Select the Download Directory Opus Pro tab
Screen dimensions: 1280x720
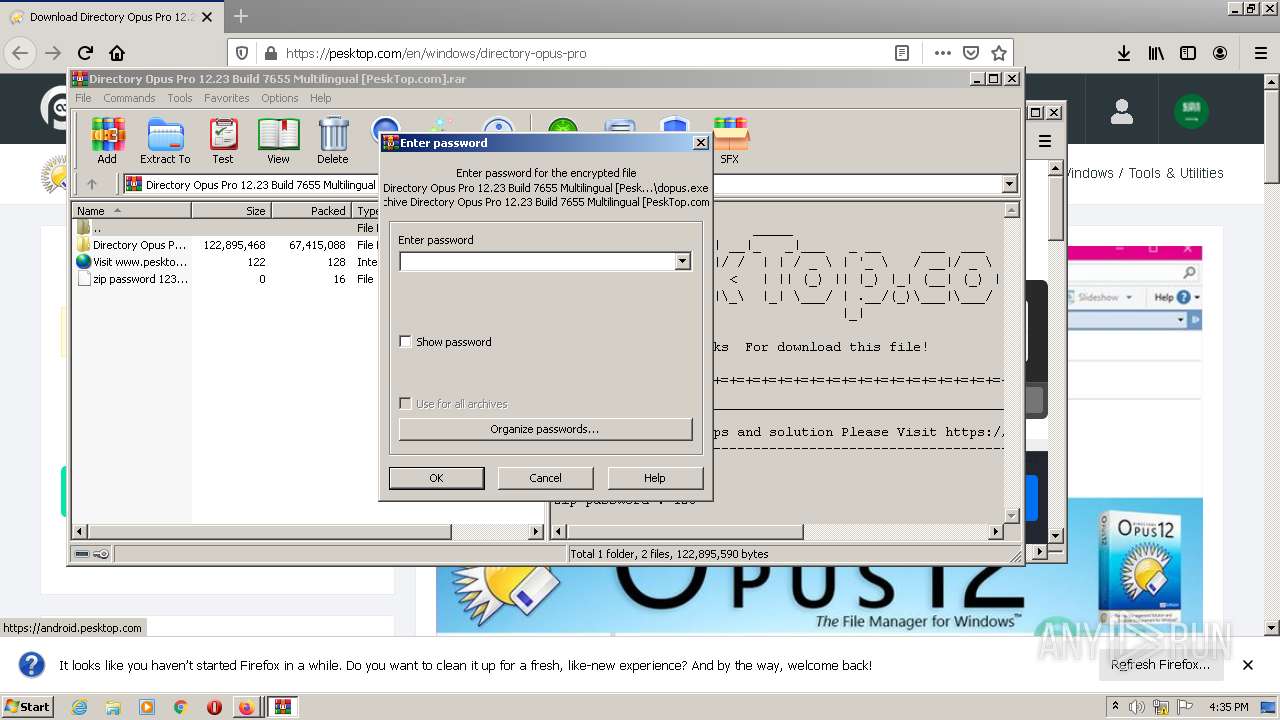(x=112, y=17)
